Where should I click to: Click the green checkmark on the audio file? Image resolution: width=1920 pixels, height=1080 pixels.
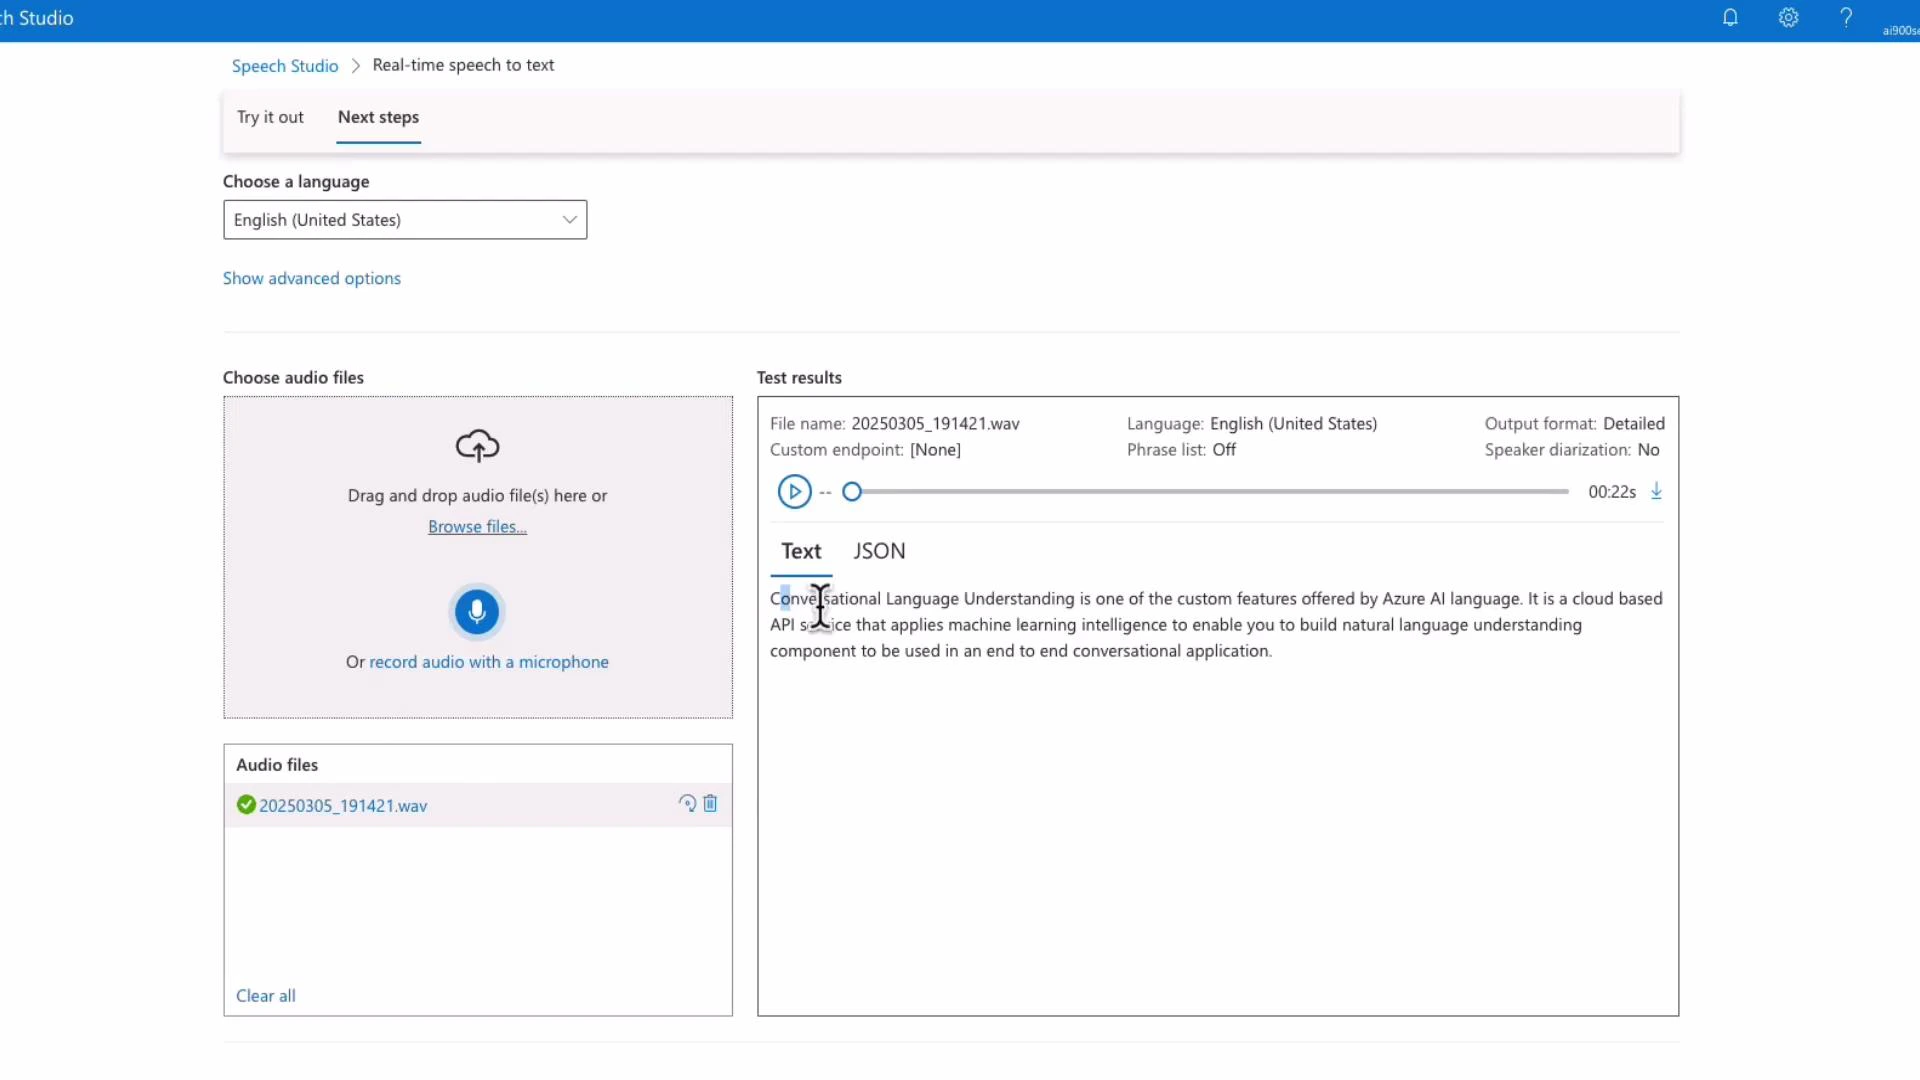[x=245, y=804]
